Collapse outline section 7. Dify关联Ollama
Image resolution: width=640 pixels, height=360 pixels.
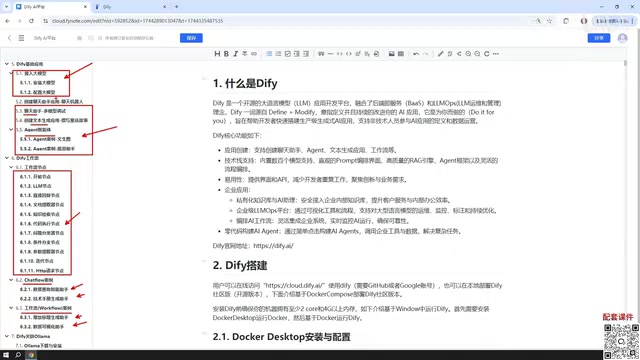tap(7, 336)
